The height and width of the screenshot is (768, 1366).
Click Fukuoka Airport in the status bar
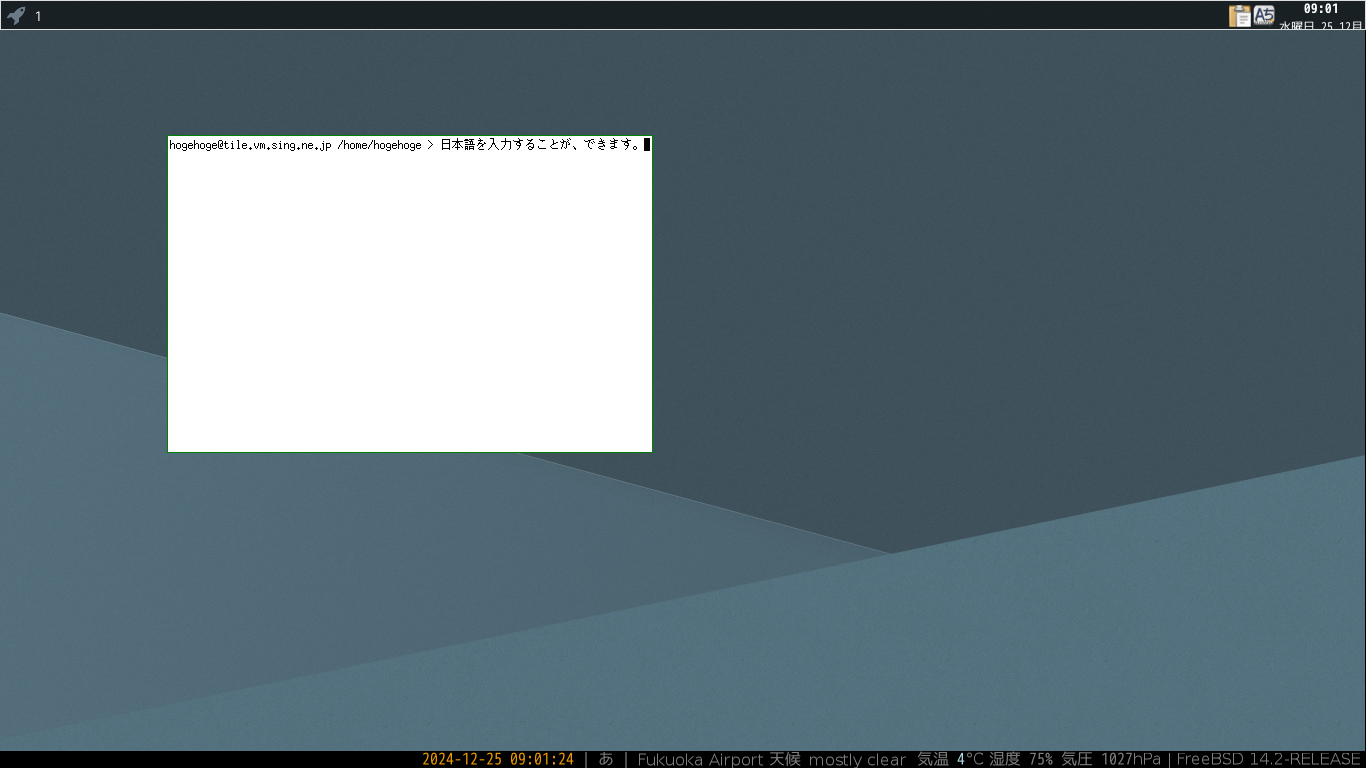tap(700, 760)
